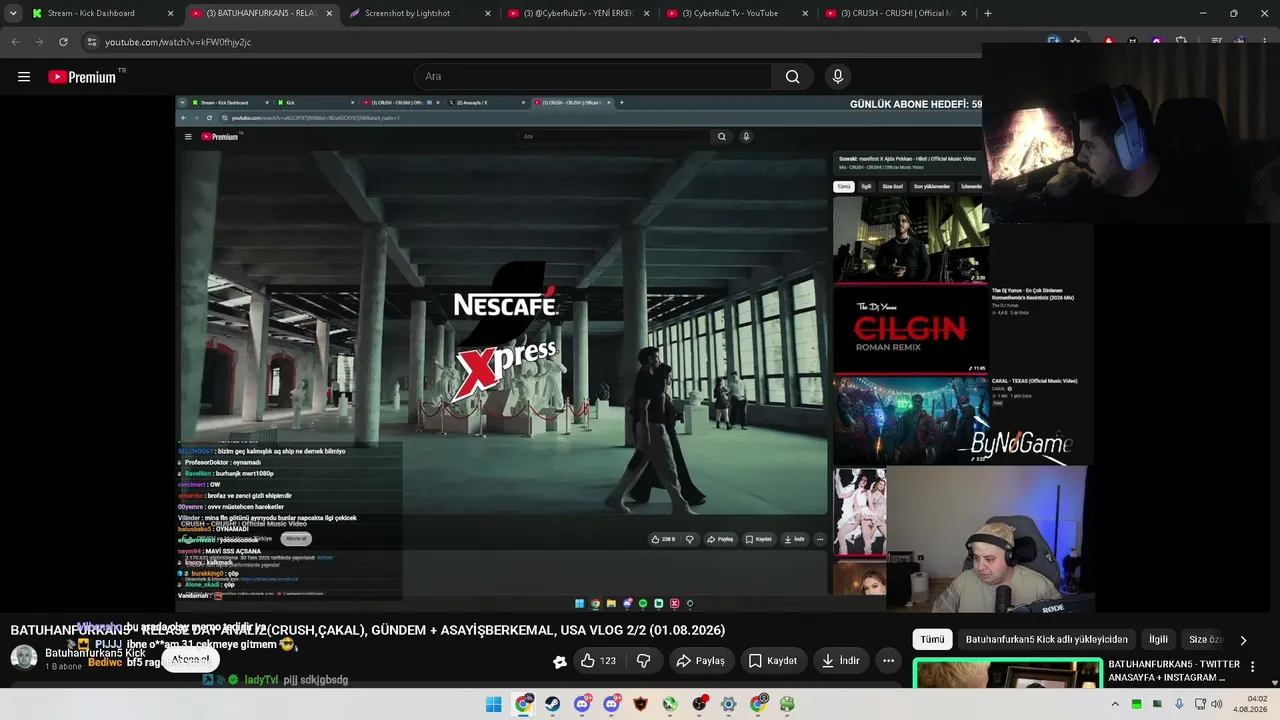Viewport: 1280px width, 720px height.
Task: Click the in-video Tümü filter chip
Action: click(844, 186)
